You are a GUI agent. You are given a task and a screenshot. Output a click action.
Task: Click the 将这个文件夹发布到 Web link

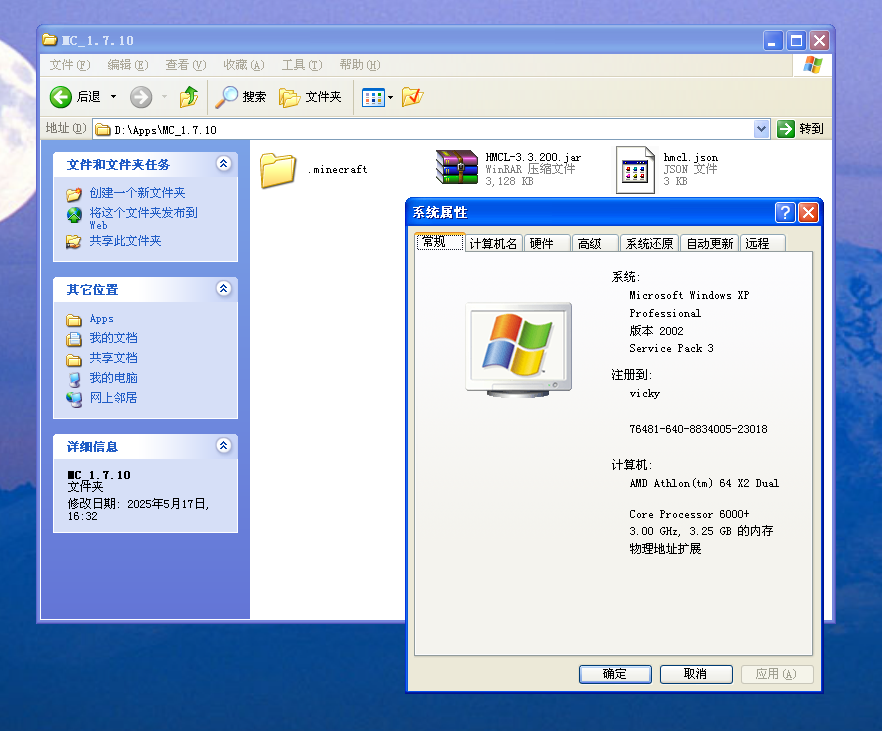coord(143,218)
